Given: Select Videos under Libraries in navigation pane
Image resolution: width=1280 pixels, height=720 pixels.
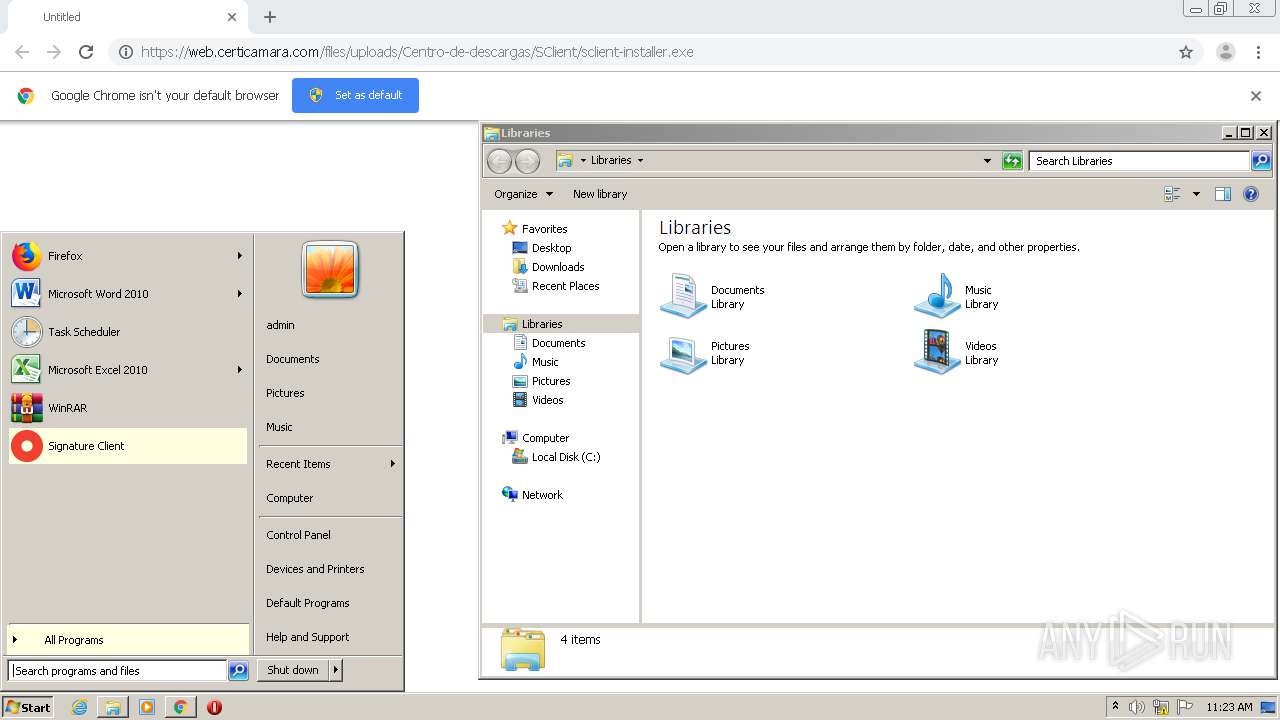Looking at the screenshot, I should [x=548, y=400].
